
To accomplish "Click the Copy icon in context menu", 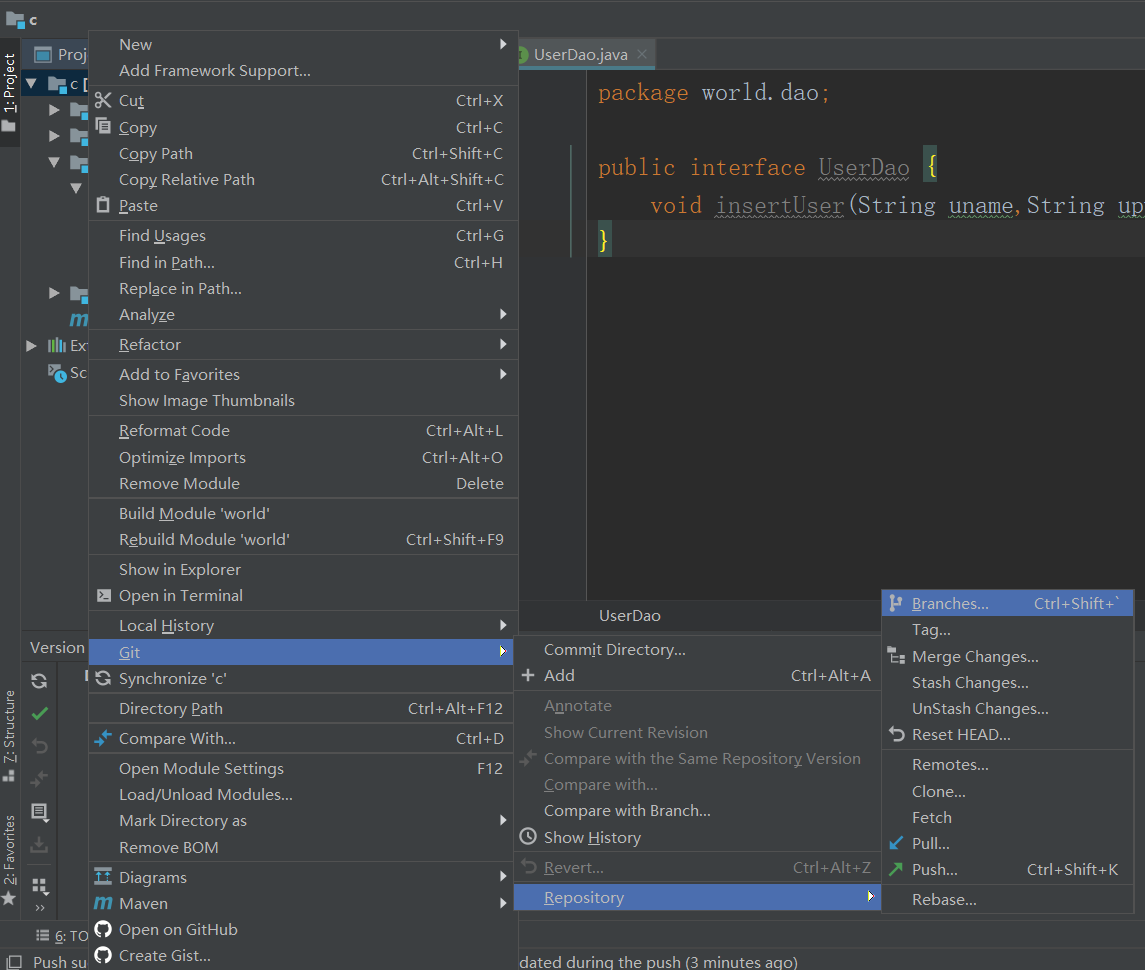I will pos(104,126).
